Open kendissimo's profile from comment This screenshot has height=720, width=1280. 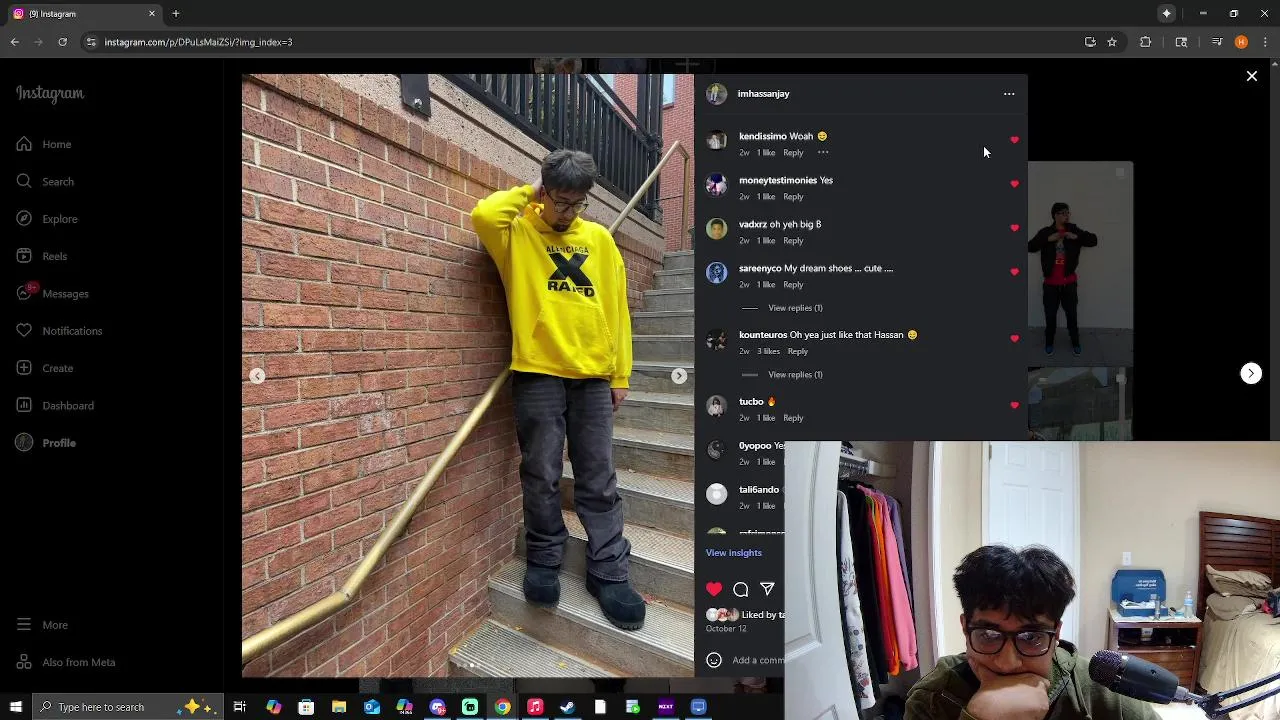click(x=762, y=136)
